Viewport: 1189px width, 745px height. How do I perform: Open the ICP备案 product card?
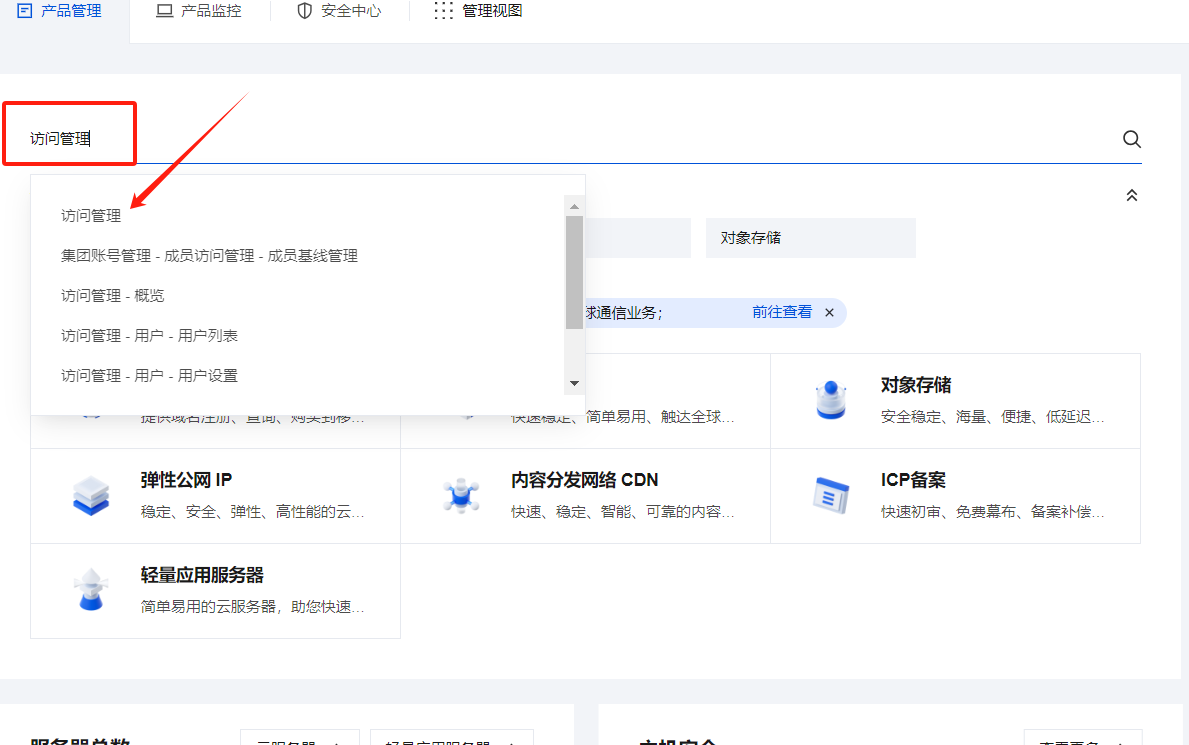(x=955, y=496)
